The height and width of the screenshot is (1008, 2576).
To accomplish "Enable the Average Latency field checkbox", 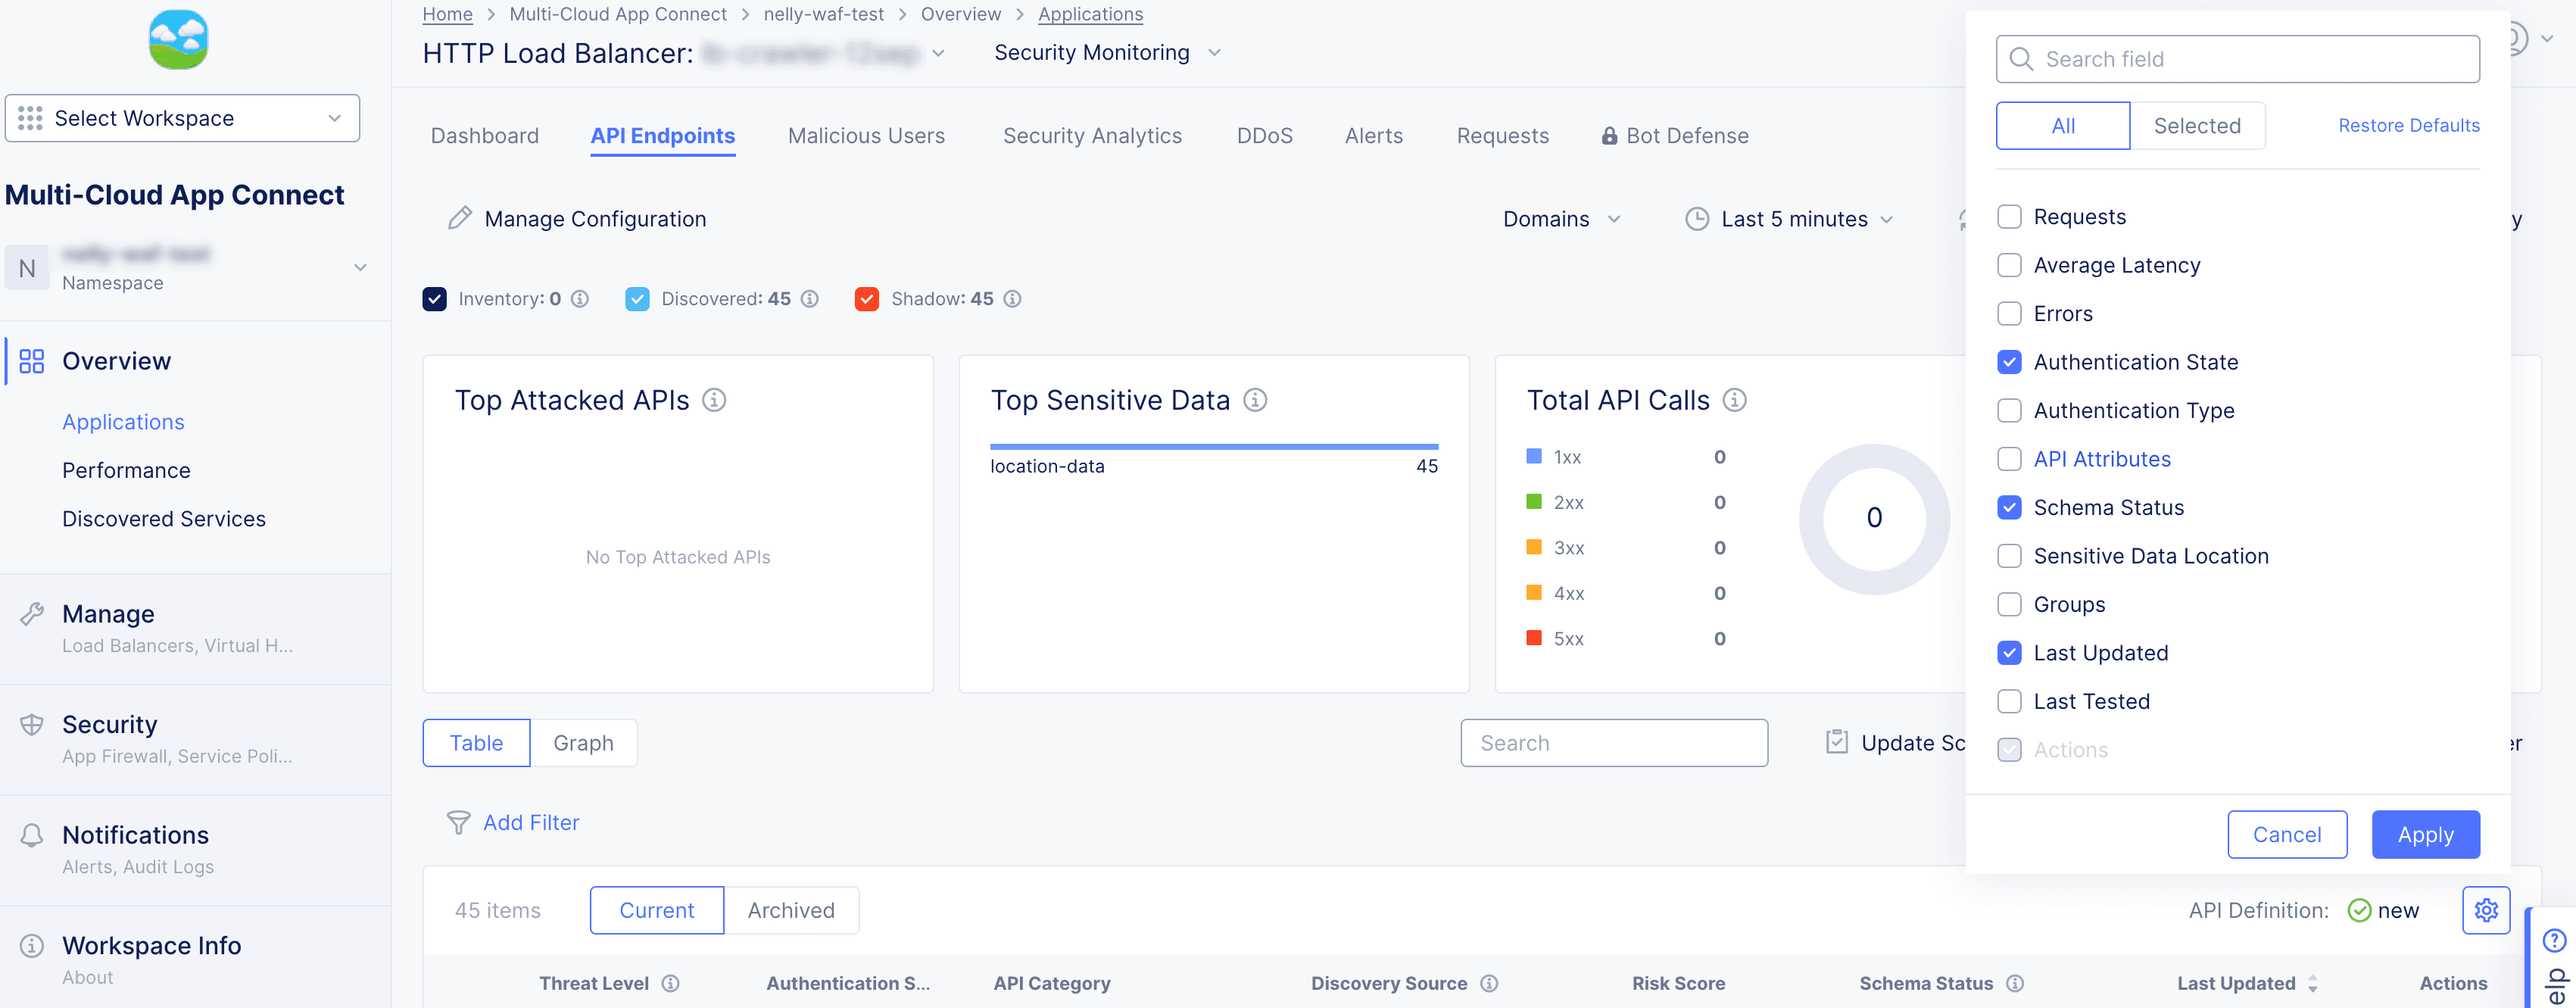I will point(2009,265).
